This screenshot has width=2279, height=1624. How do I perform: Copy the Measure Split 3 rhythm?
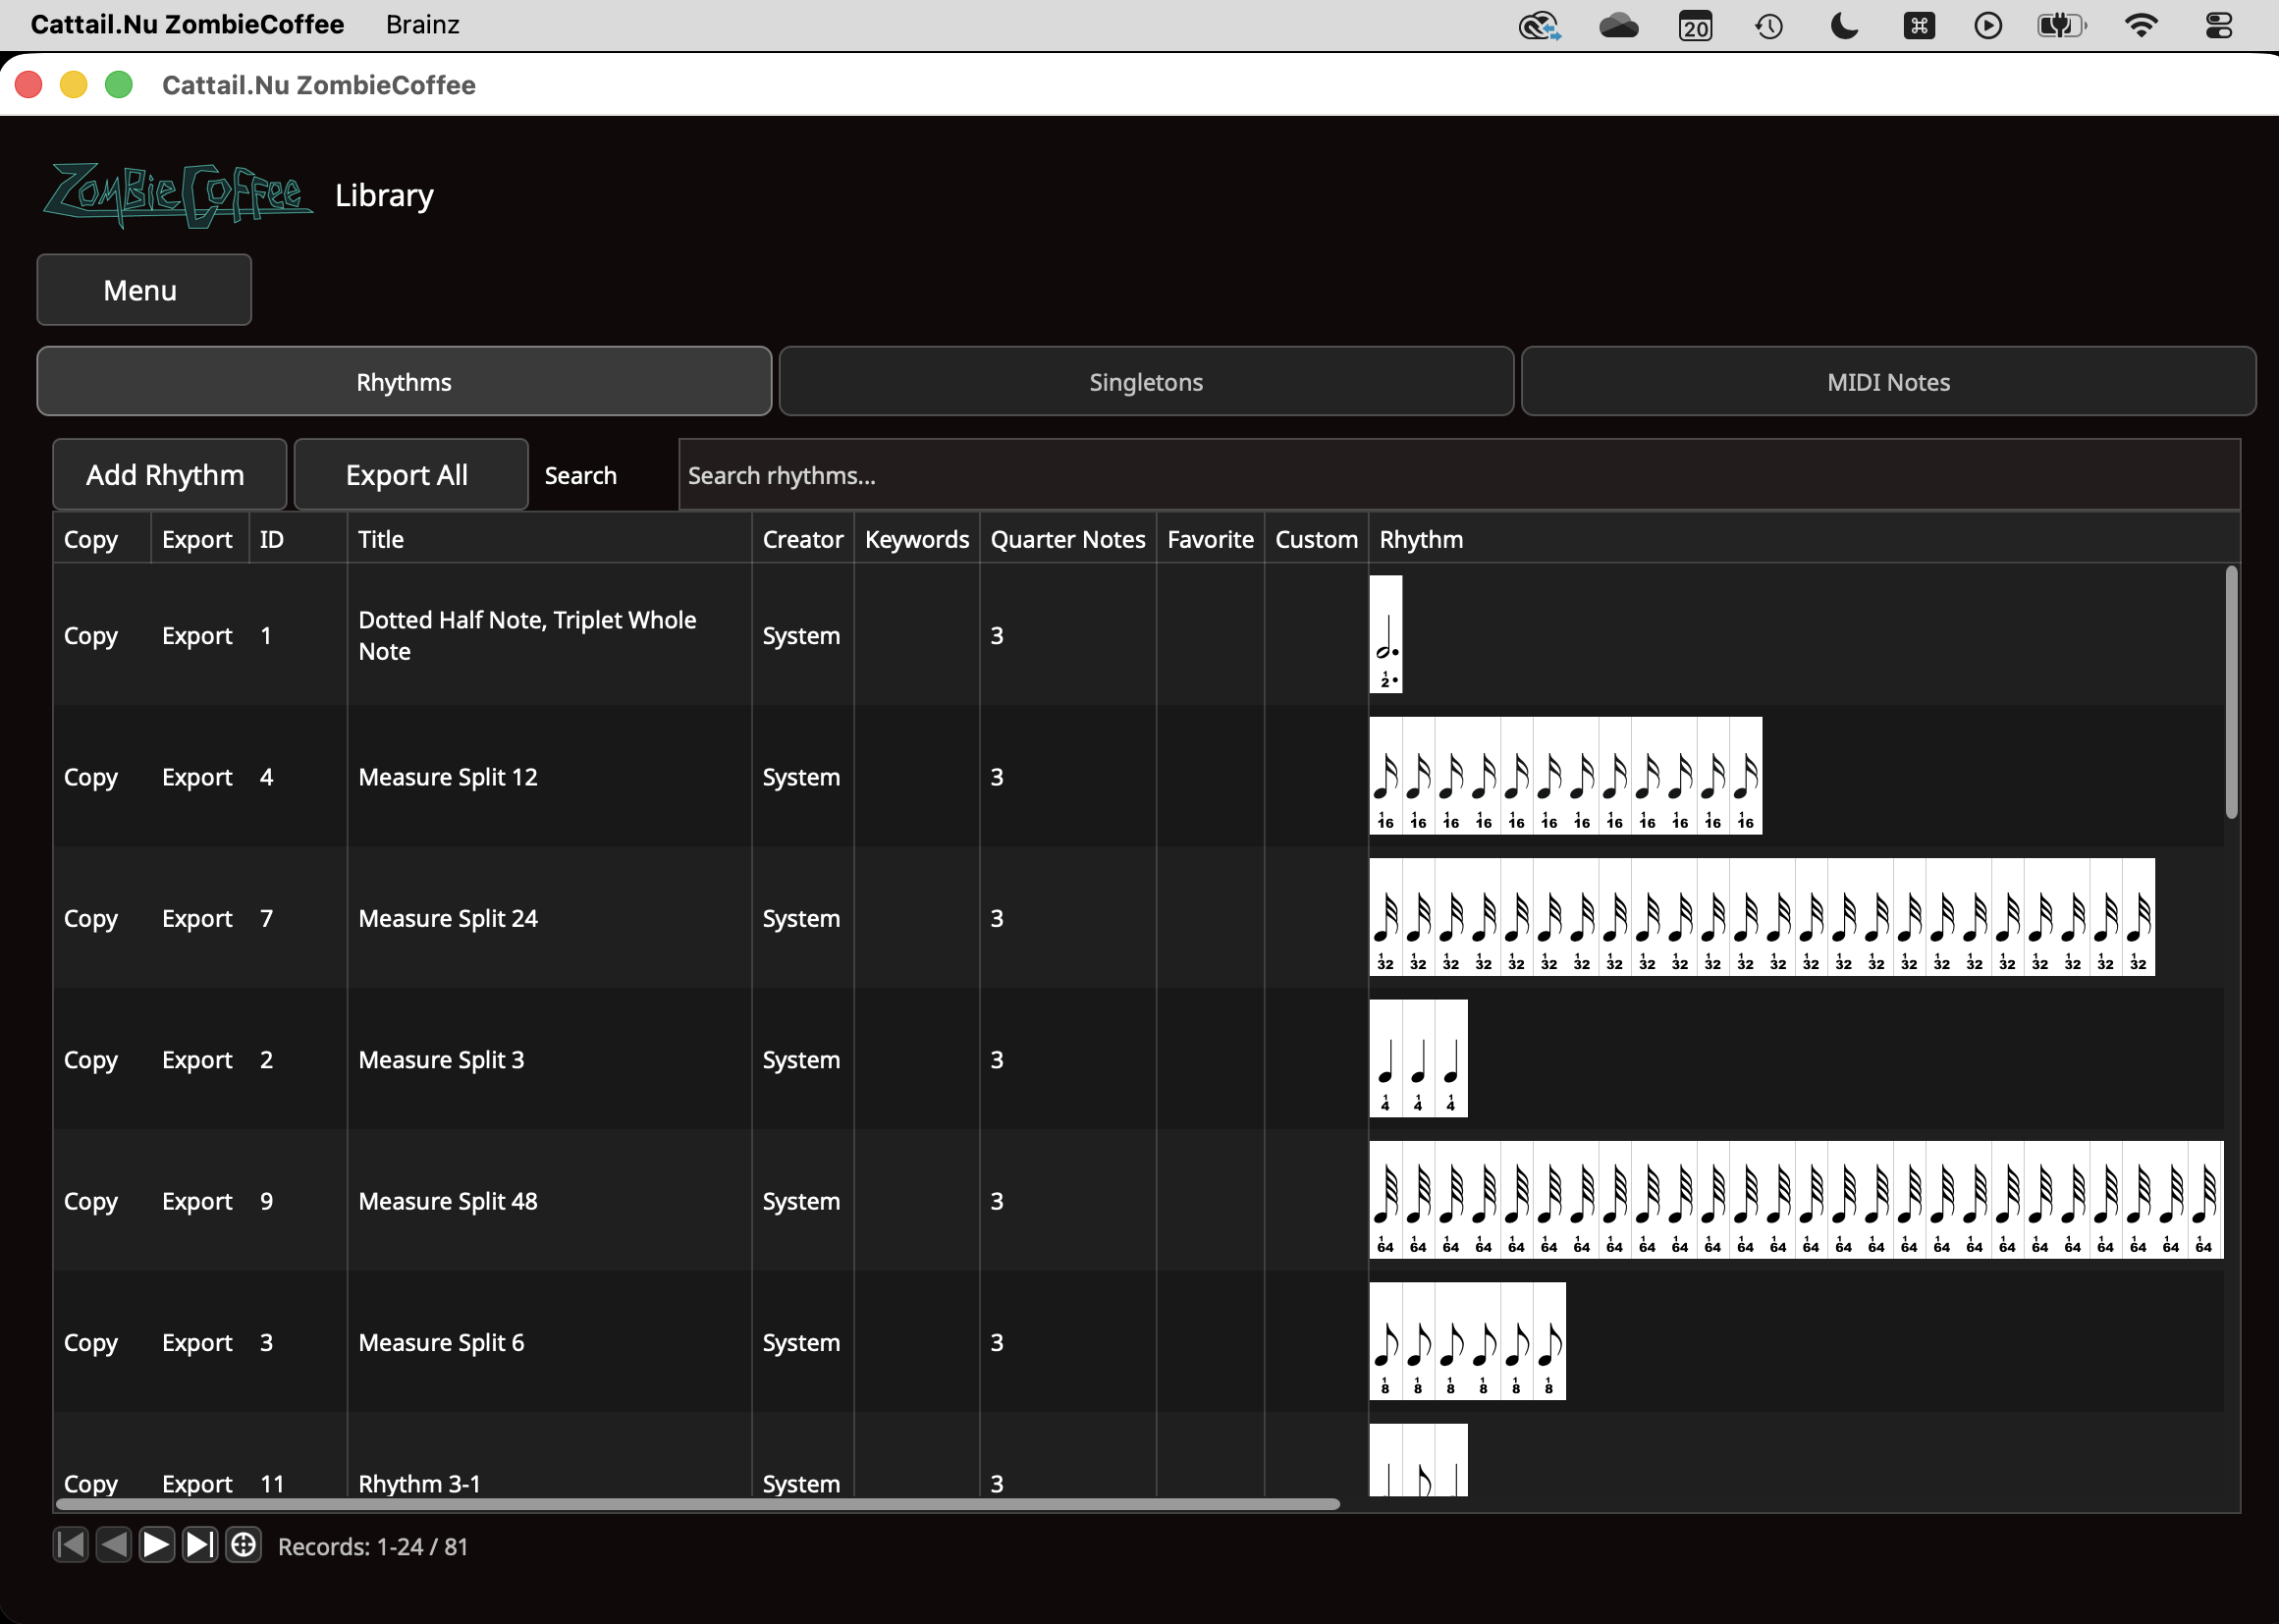click(91, 1060)
